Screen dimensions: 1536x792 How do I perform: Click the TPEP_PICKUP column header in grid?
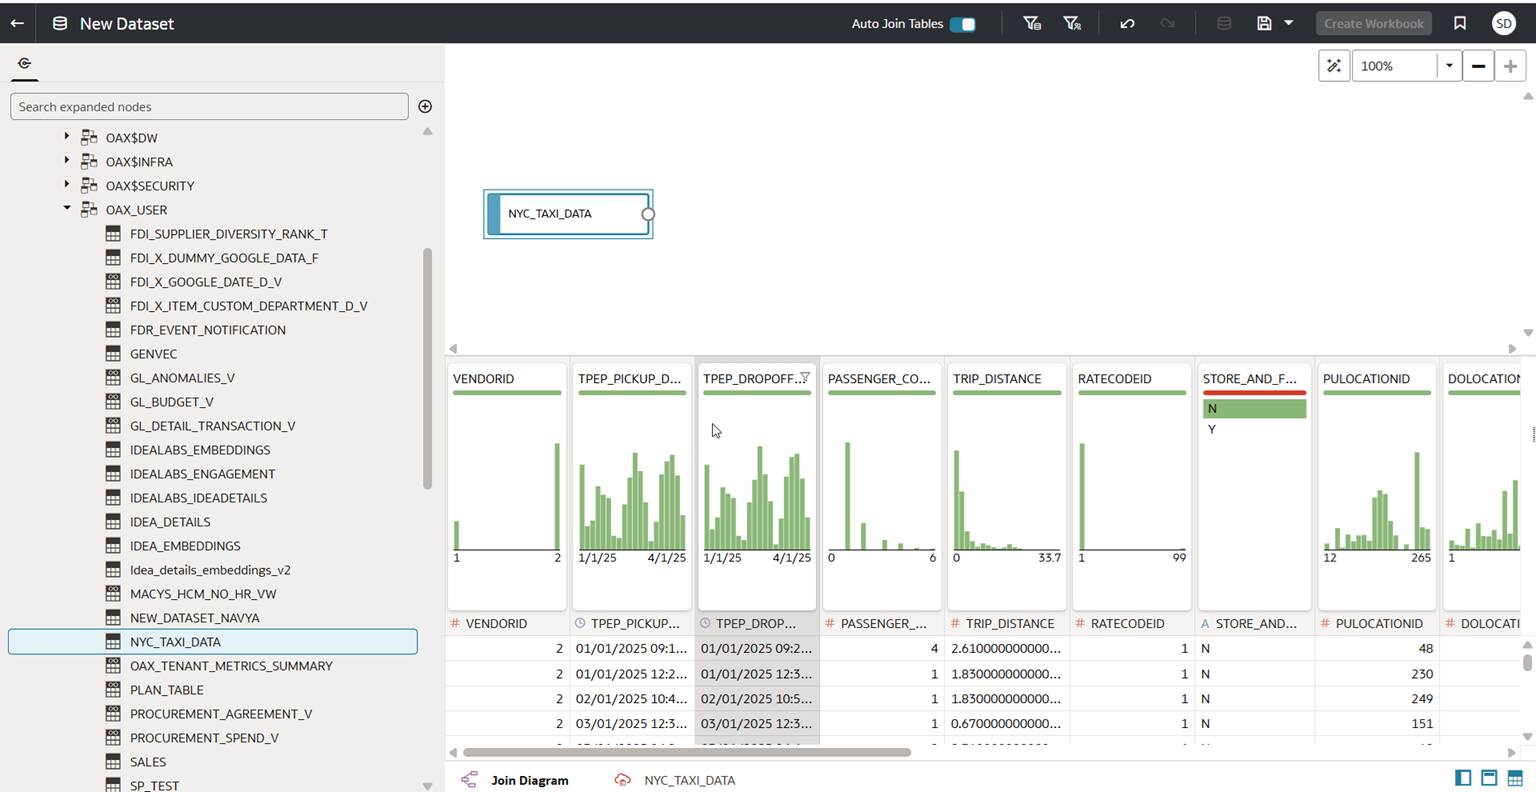coord(632,623)
